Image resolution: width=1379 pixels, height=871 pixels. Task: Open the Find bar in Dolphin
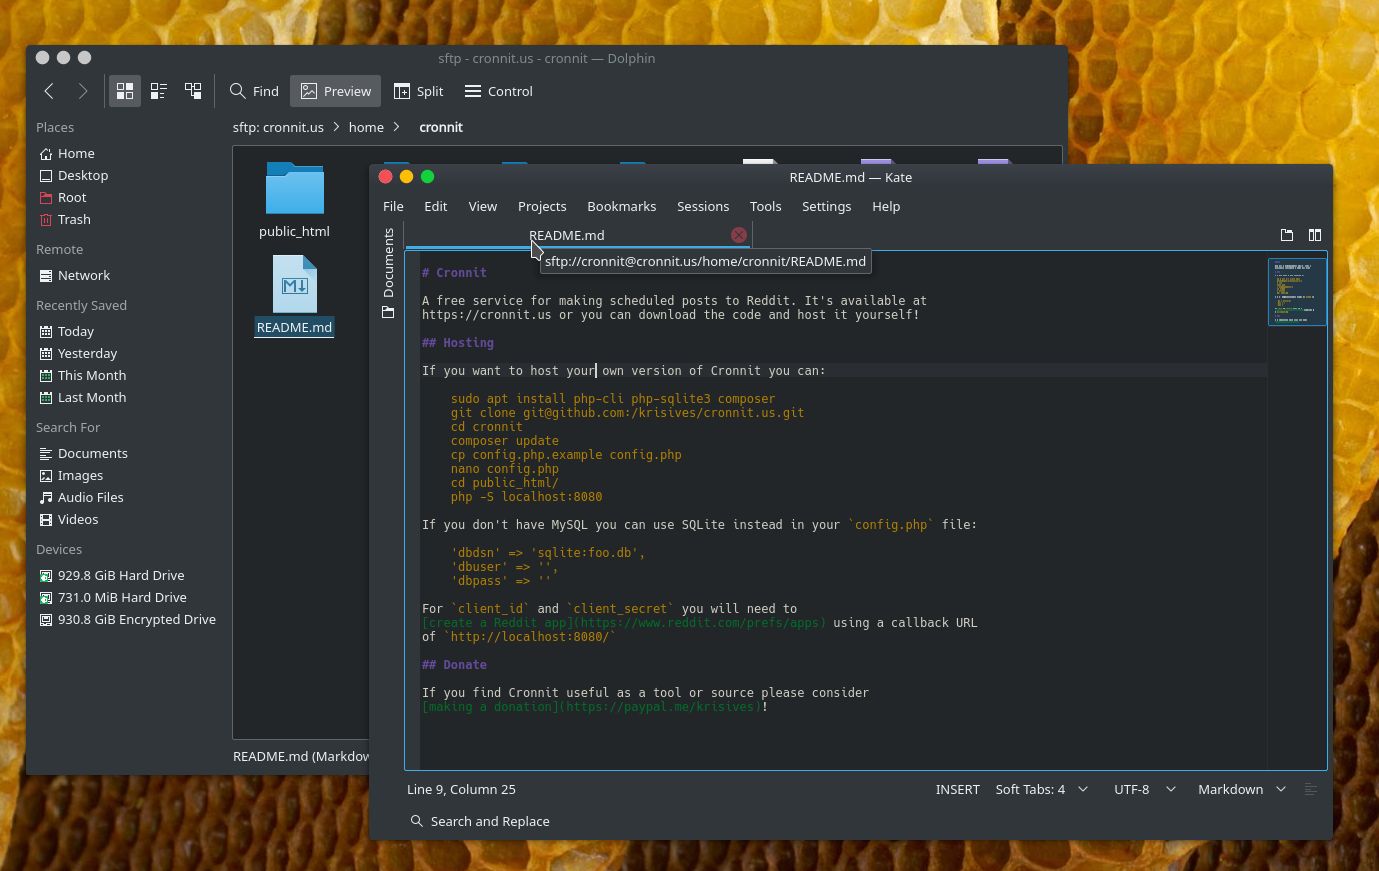(254, 91)
